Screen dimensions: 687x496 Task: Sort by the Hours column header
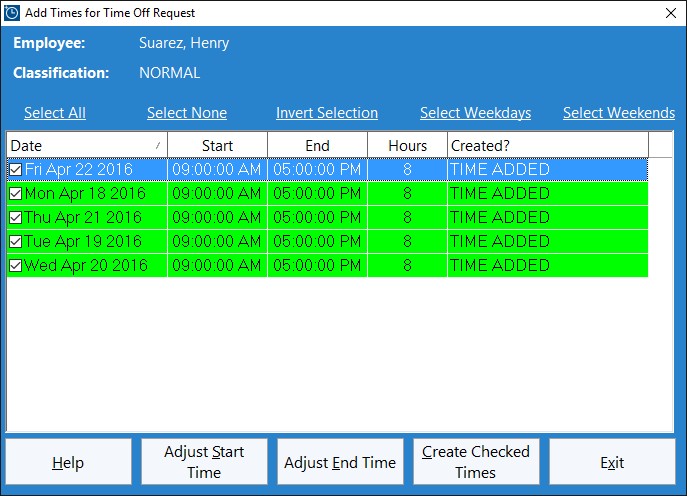click(x=407, y=146)
